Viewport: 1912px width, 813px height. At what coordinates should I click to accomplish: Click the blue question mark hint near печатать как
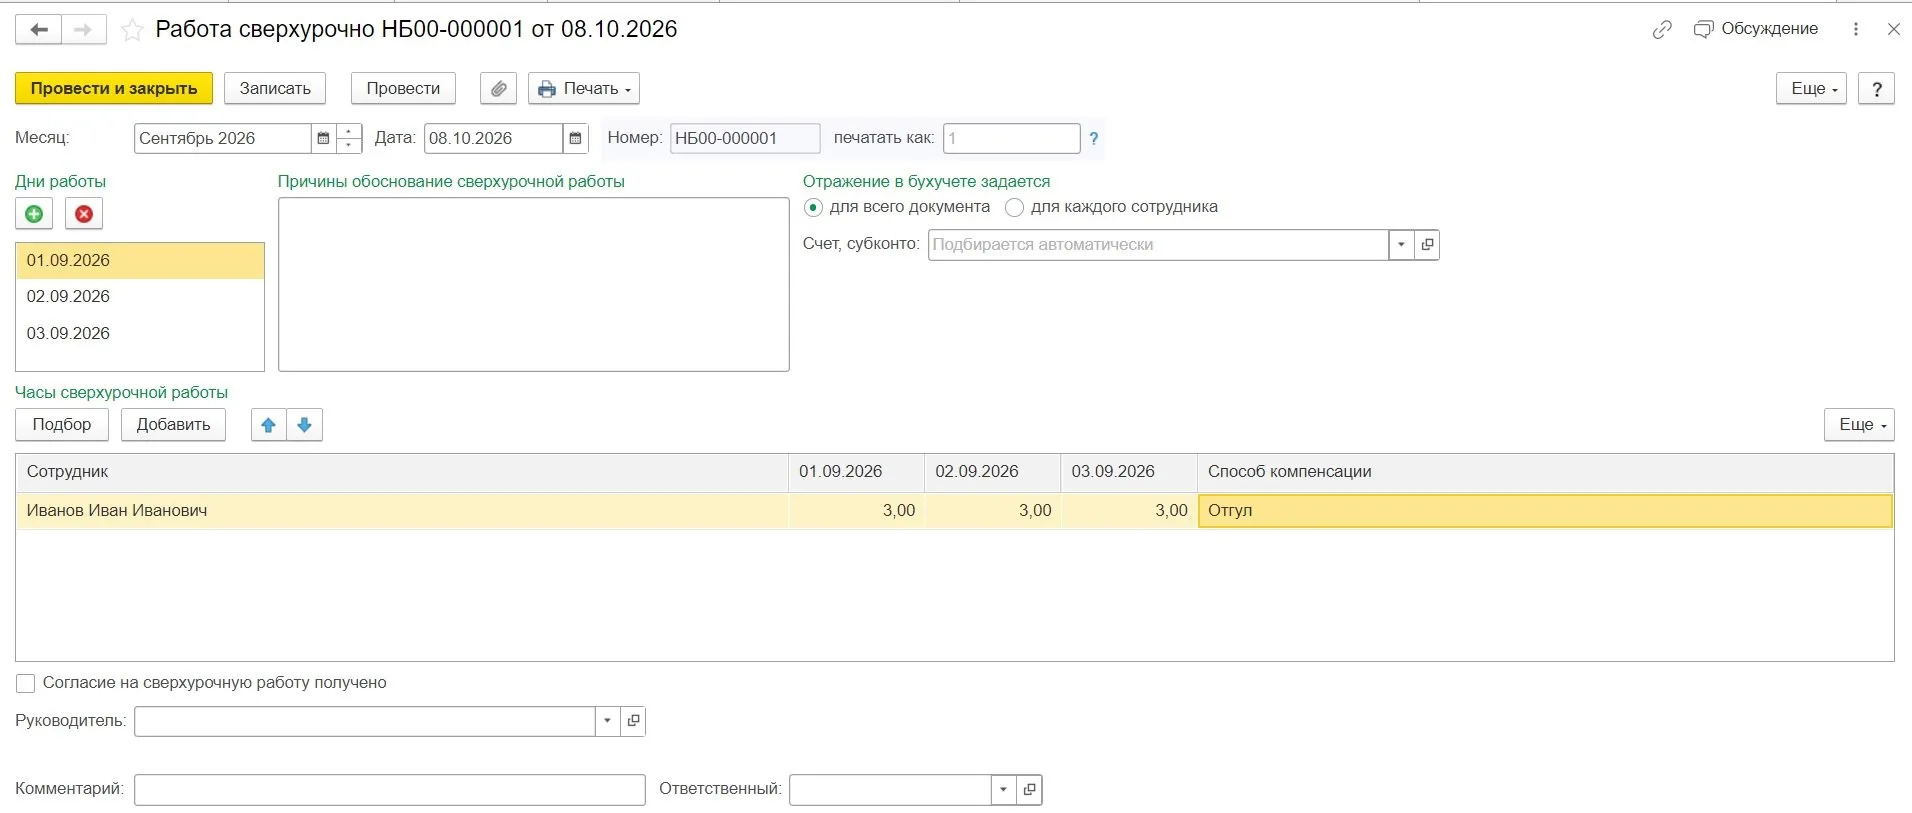pos(1093,138)
